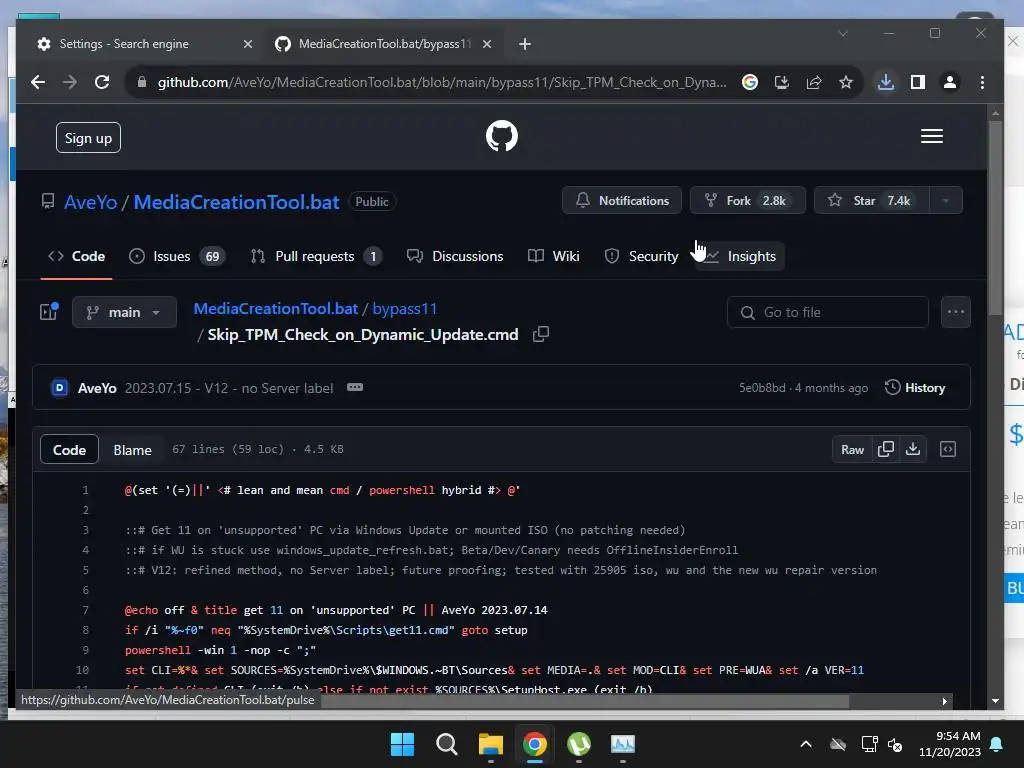Image resolution: width=1024 pixels, height=768 pixels.
Task: Click the vertical page scrollbar
Action: [x=995, y=216]
